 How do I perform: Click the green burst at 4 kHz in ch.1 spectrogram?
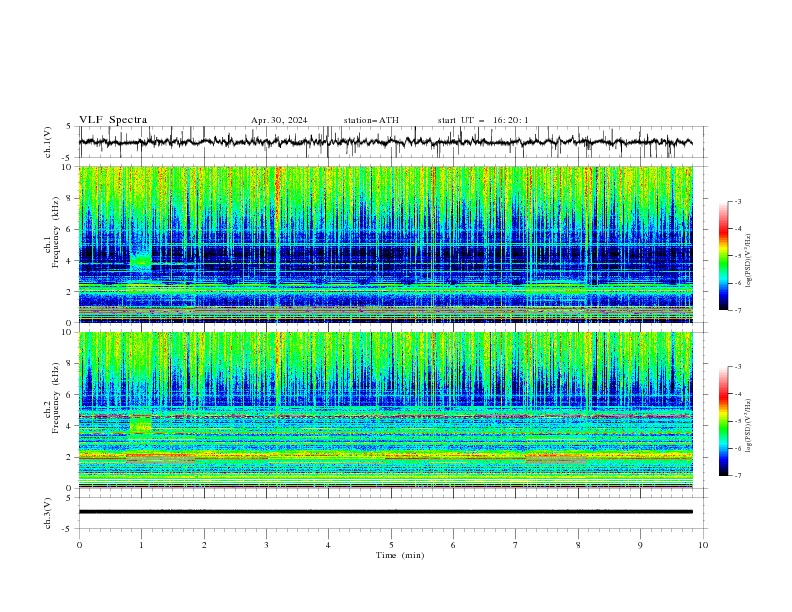(x=141, y=261)
